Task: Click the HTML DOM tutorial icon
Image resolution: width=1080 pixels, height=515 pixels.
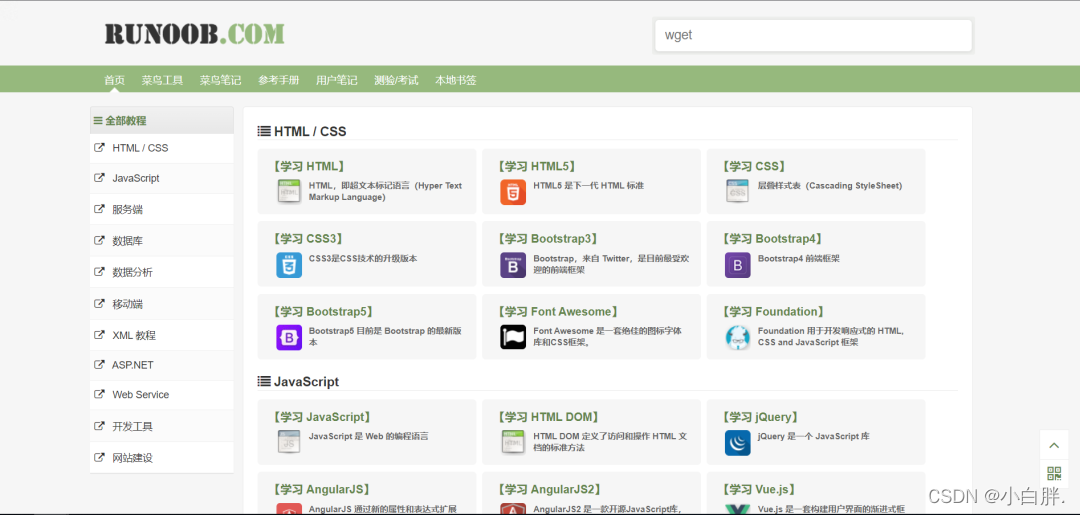Action: coord(513,442)
